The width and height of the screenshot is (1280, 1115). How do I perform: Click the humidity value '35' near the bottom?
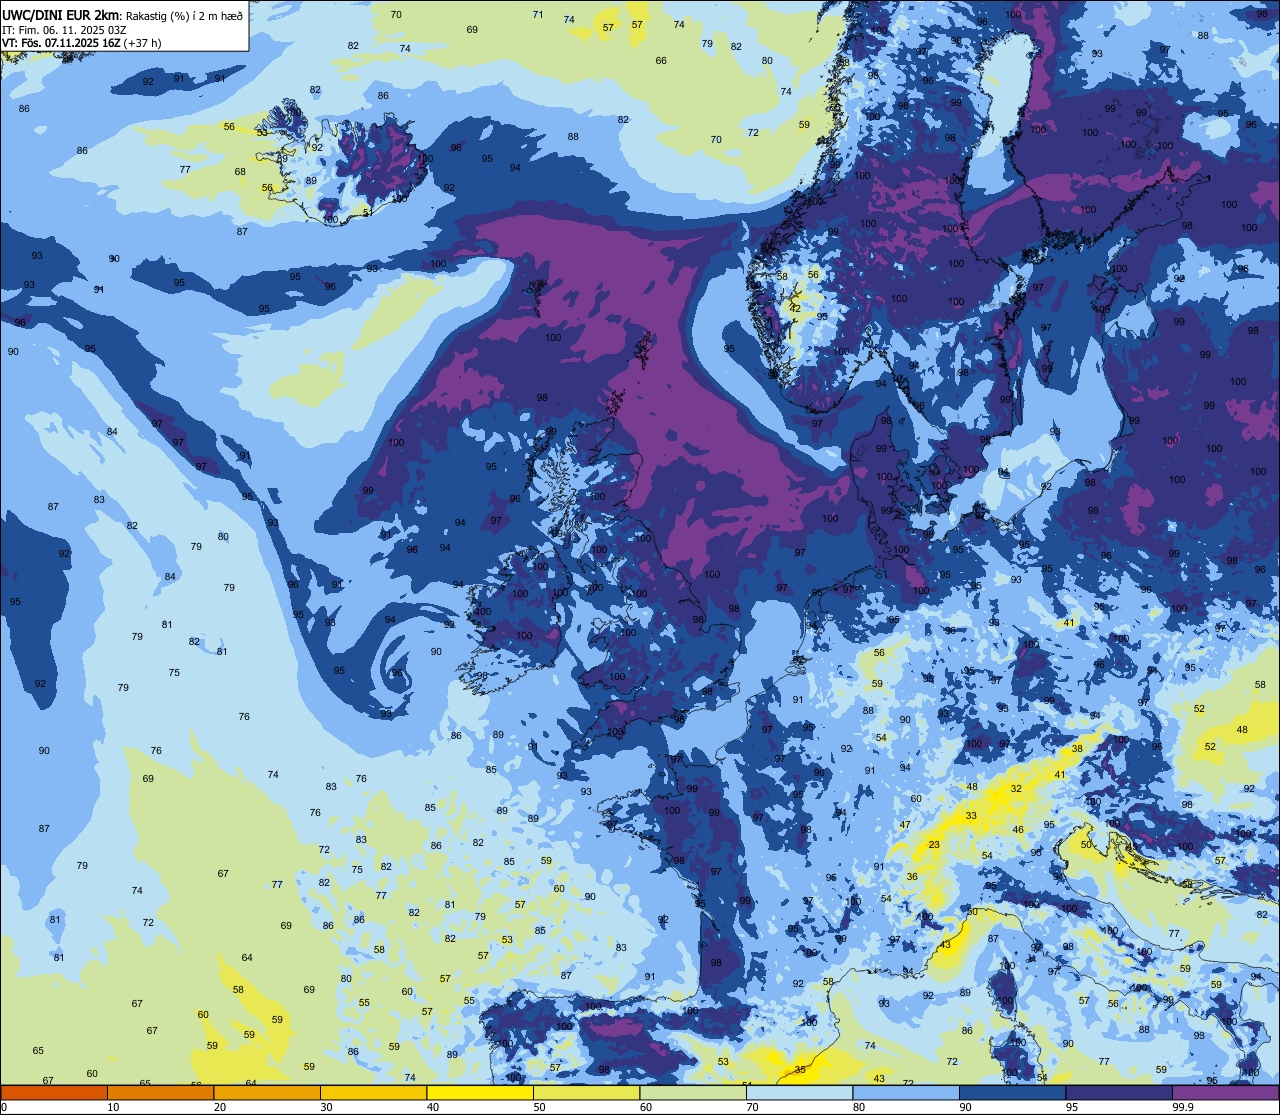click(800, 1070)
